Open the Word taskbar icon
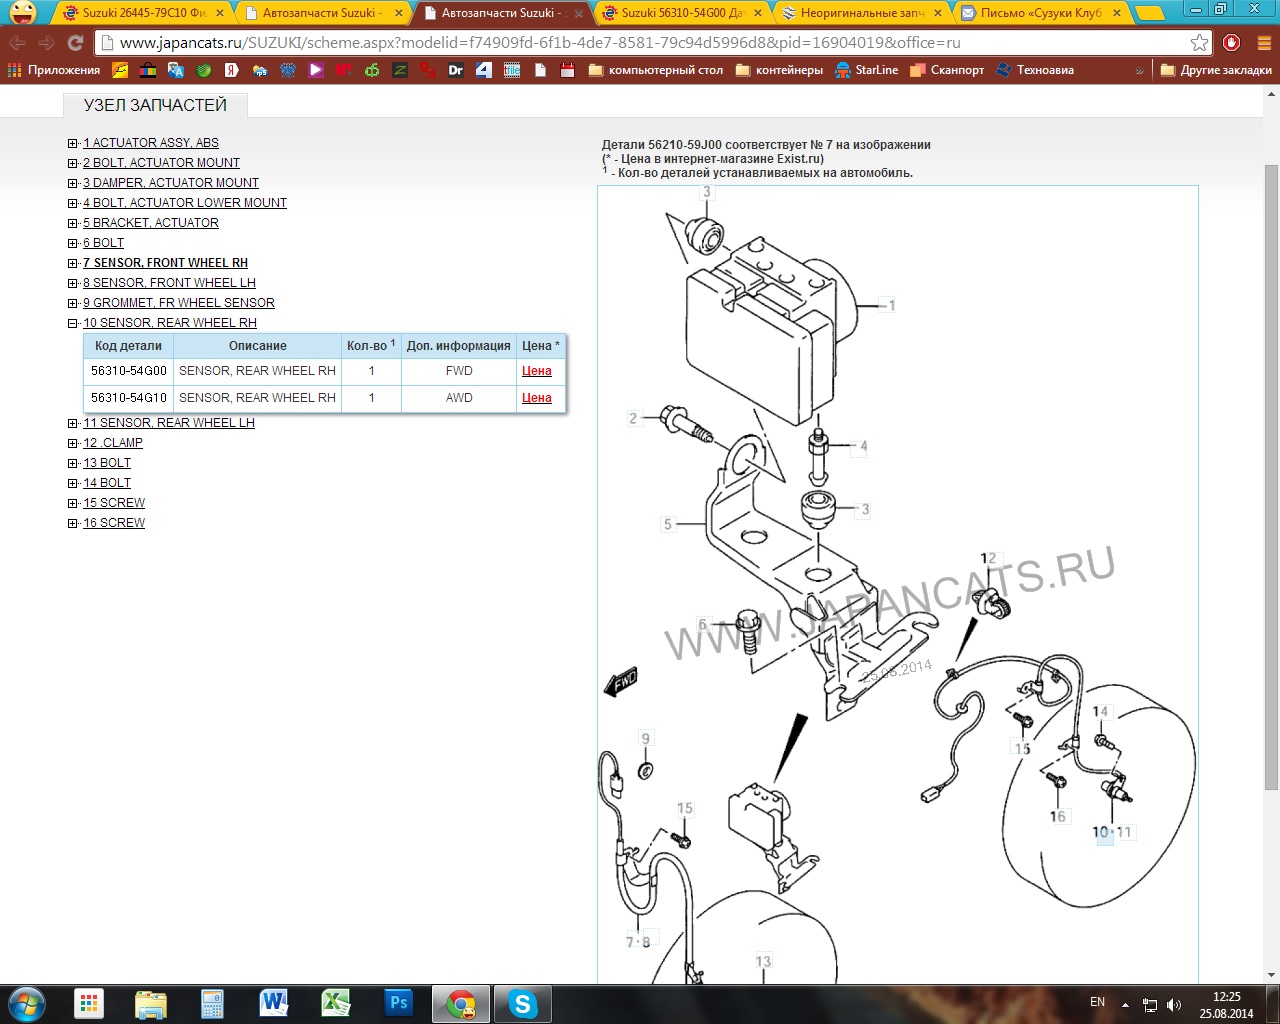Viewport: 1280px width, 1024px height. [273, 1003]
